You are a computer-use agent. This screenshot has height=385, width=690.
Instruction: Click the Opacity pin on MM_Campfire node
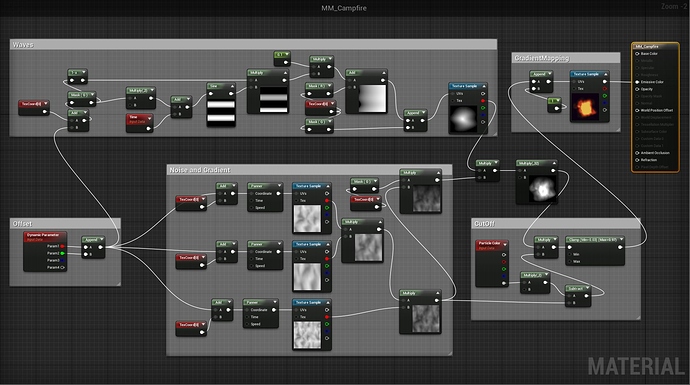(637, 89)
